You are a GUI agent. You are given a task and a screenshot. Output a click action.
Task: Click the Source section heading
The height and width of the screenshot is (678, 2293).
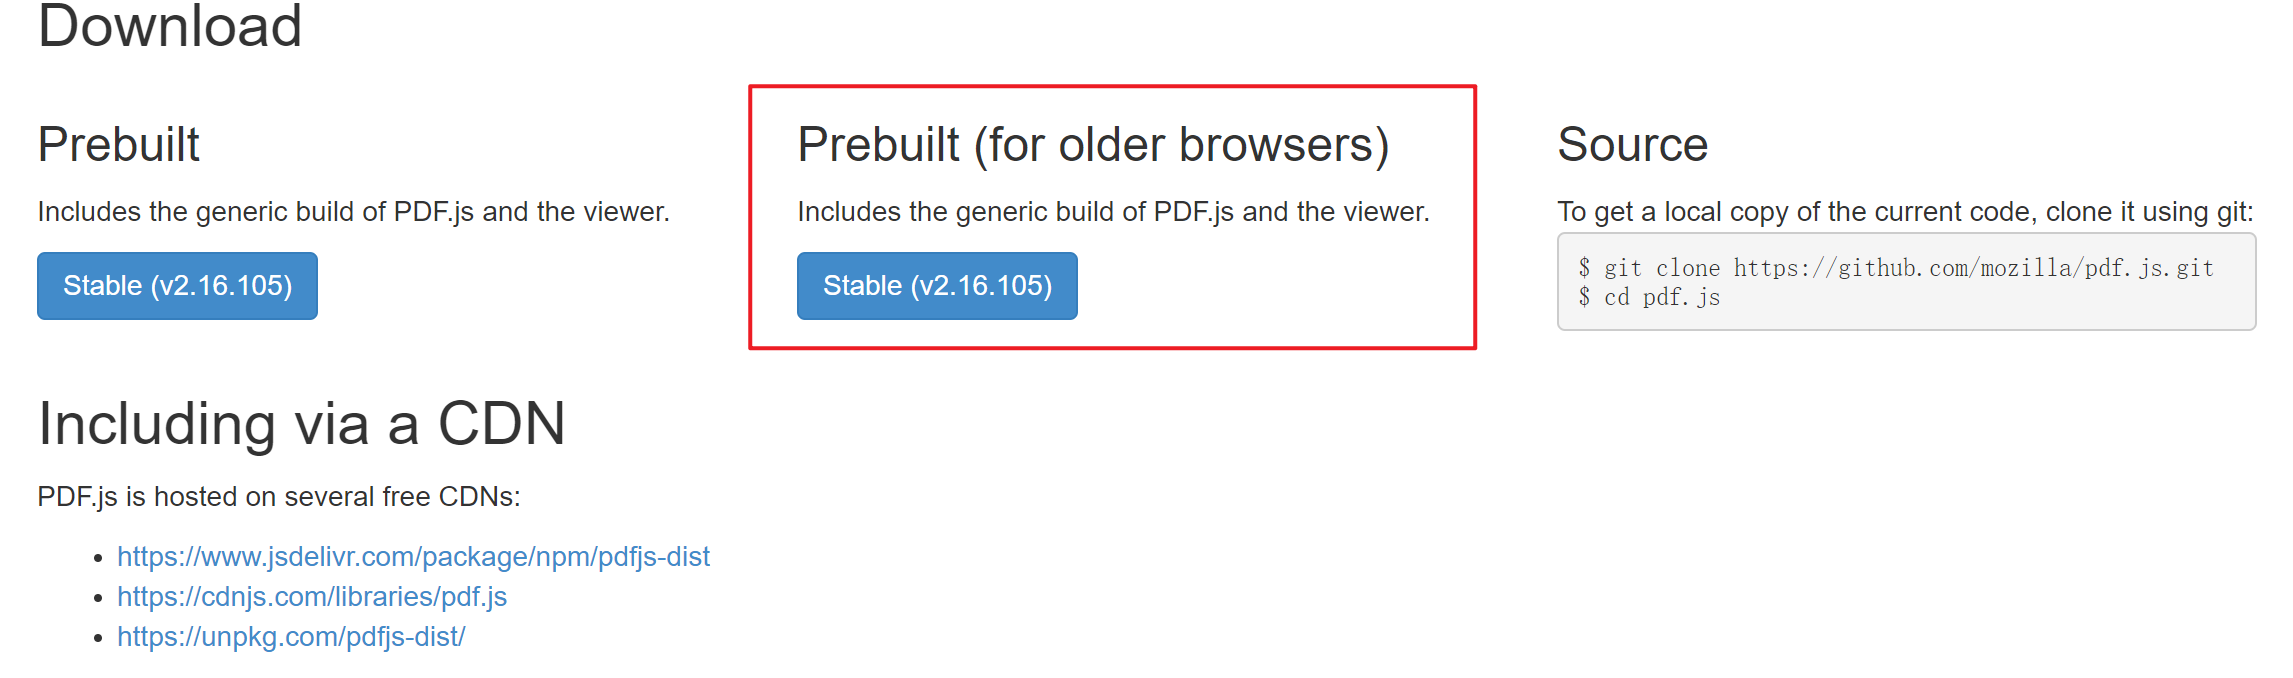[1632, 145]
